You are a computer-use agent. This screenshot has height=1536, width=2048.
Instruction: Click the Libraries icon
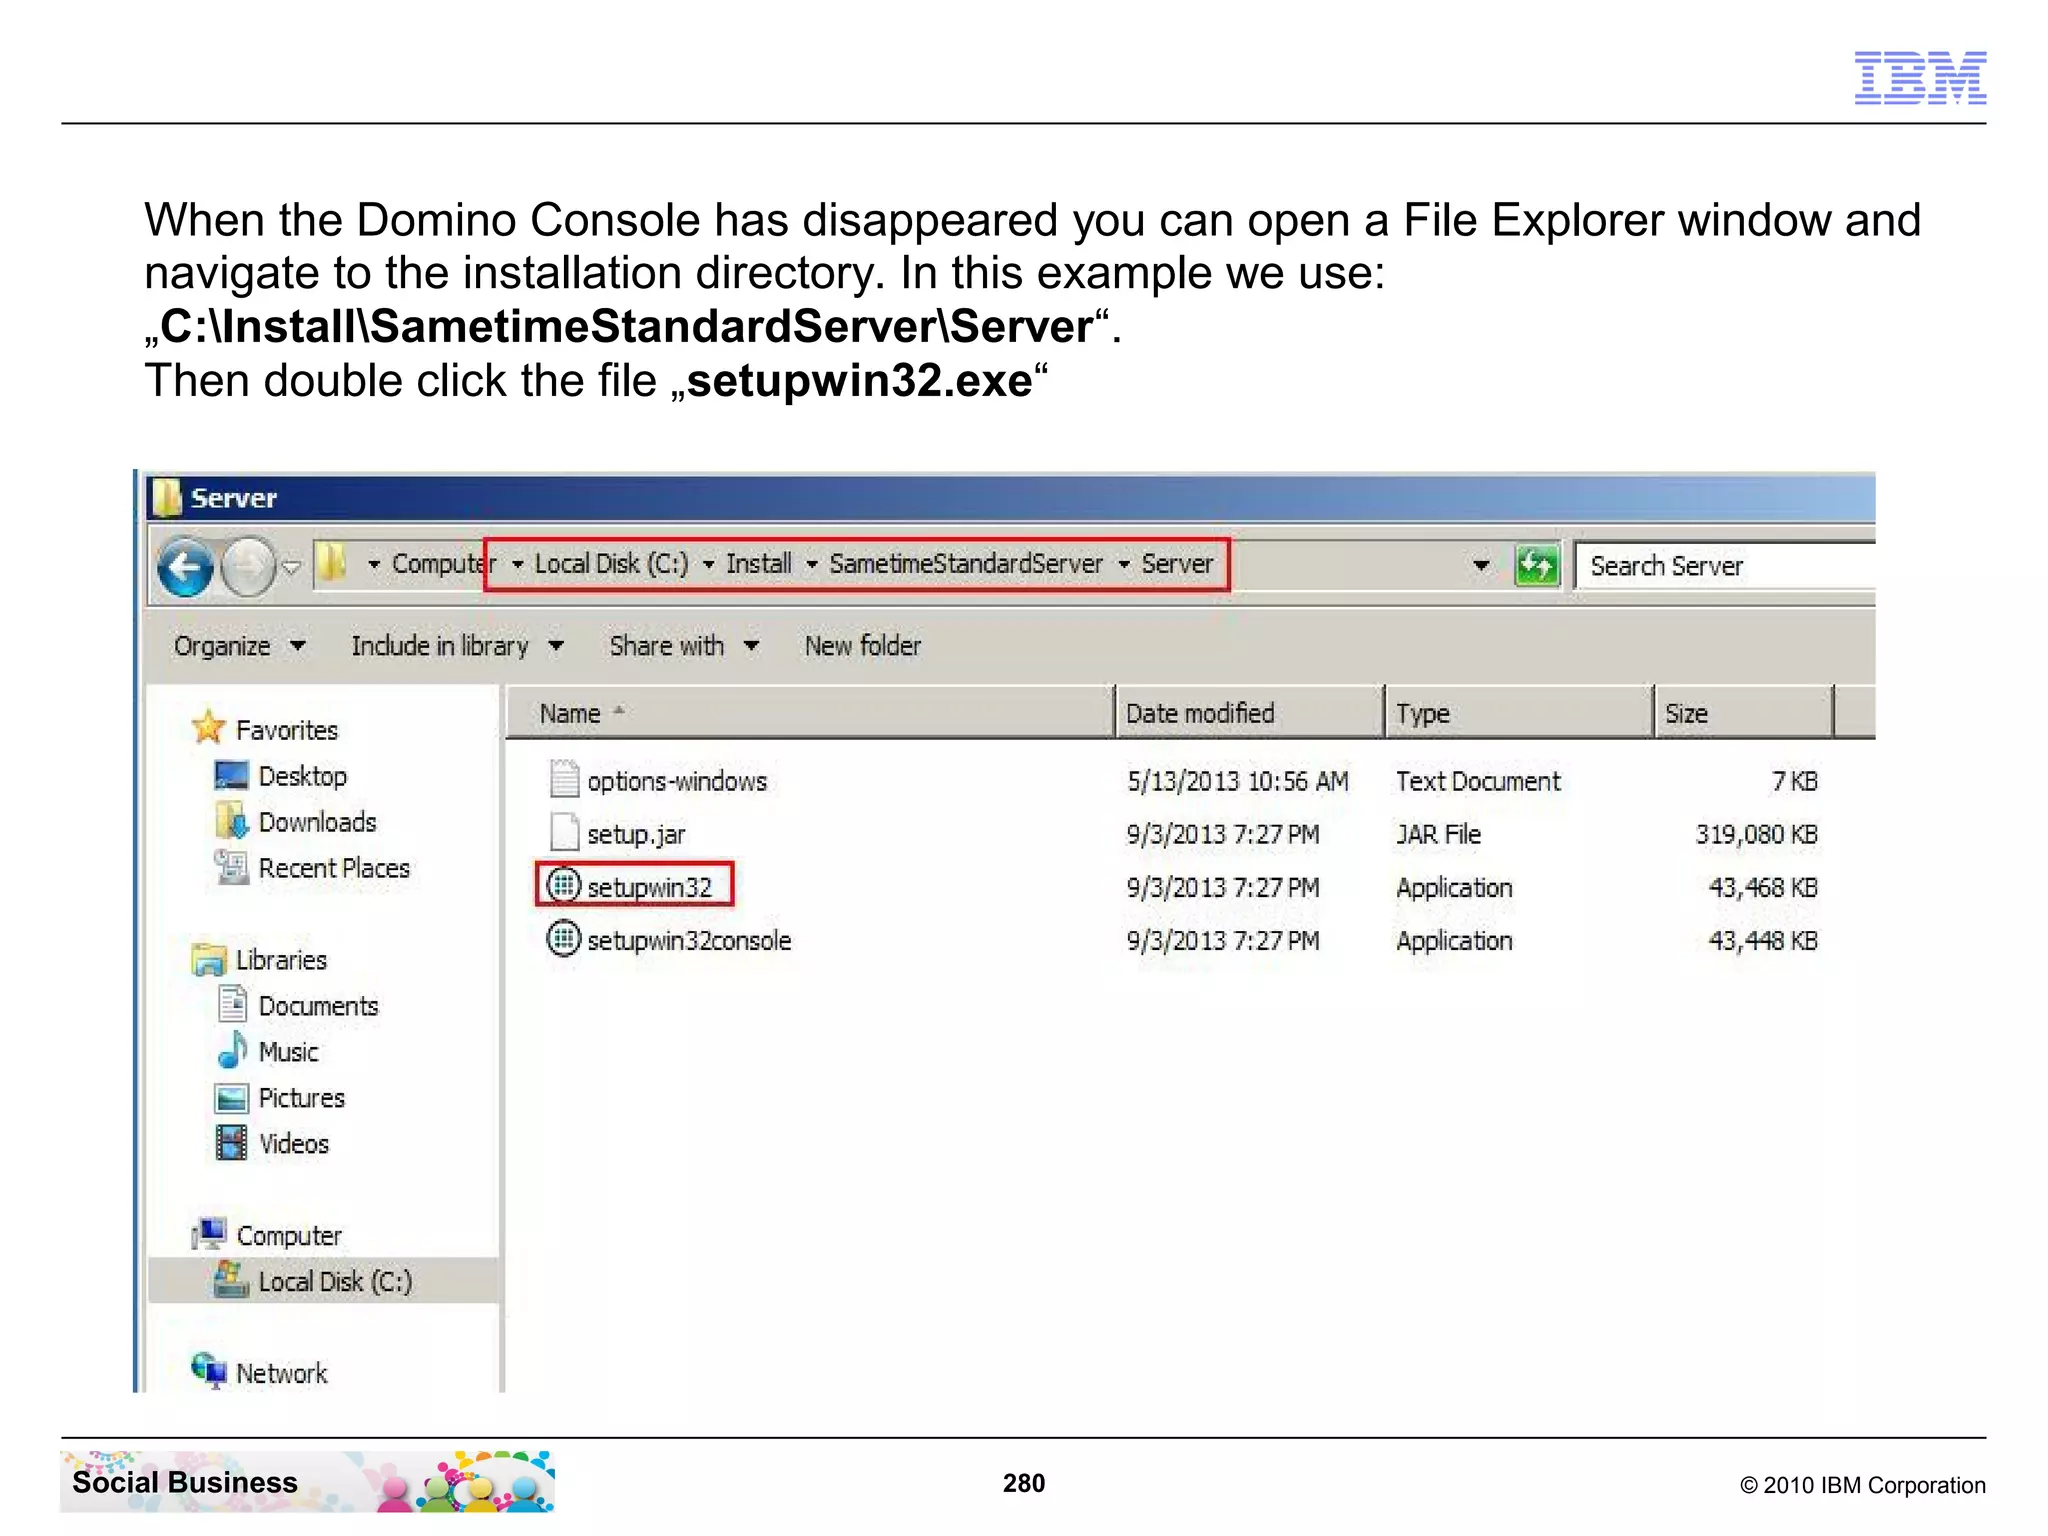point(208,960)
